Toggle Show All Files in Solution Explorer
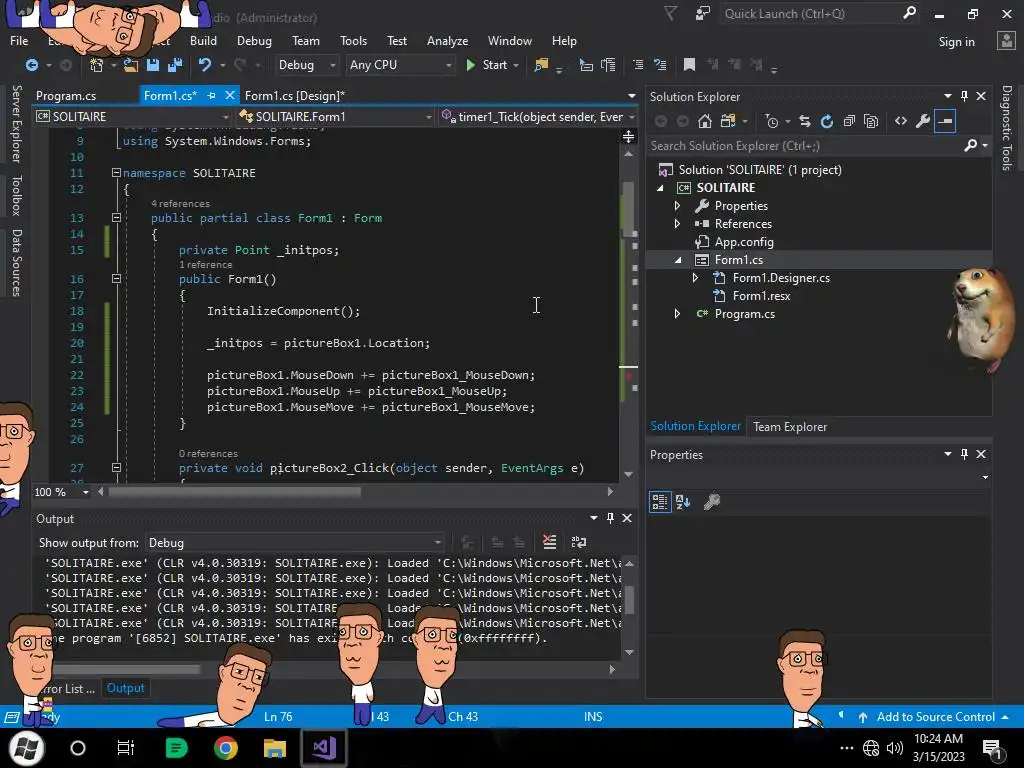This screenshot has width=1024, height=768. click(871, 121)
